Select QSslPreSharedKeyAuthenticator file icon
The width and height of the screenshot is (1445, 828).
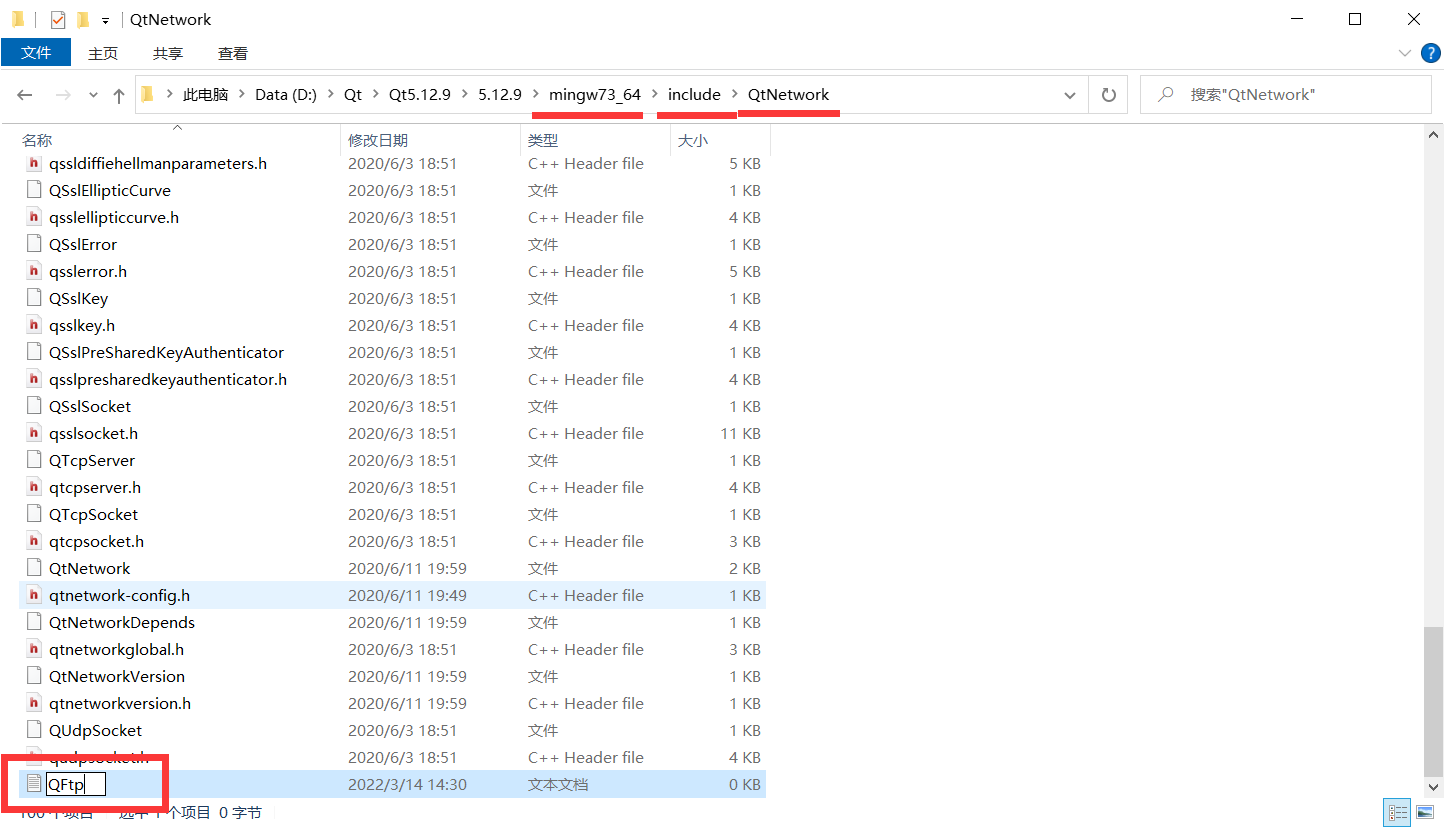[34, 352]
